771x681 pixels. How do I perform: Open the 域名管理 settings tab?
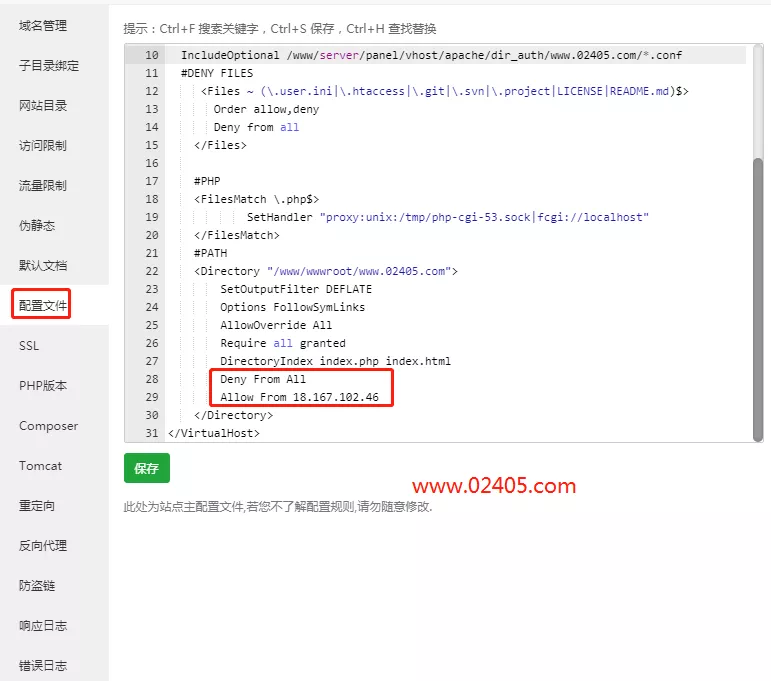[43, 26]
